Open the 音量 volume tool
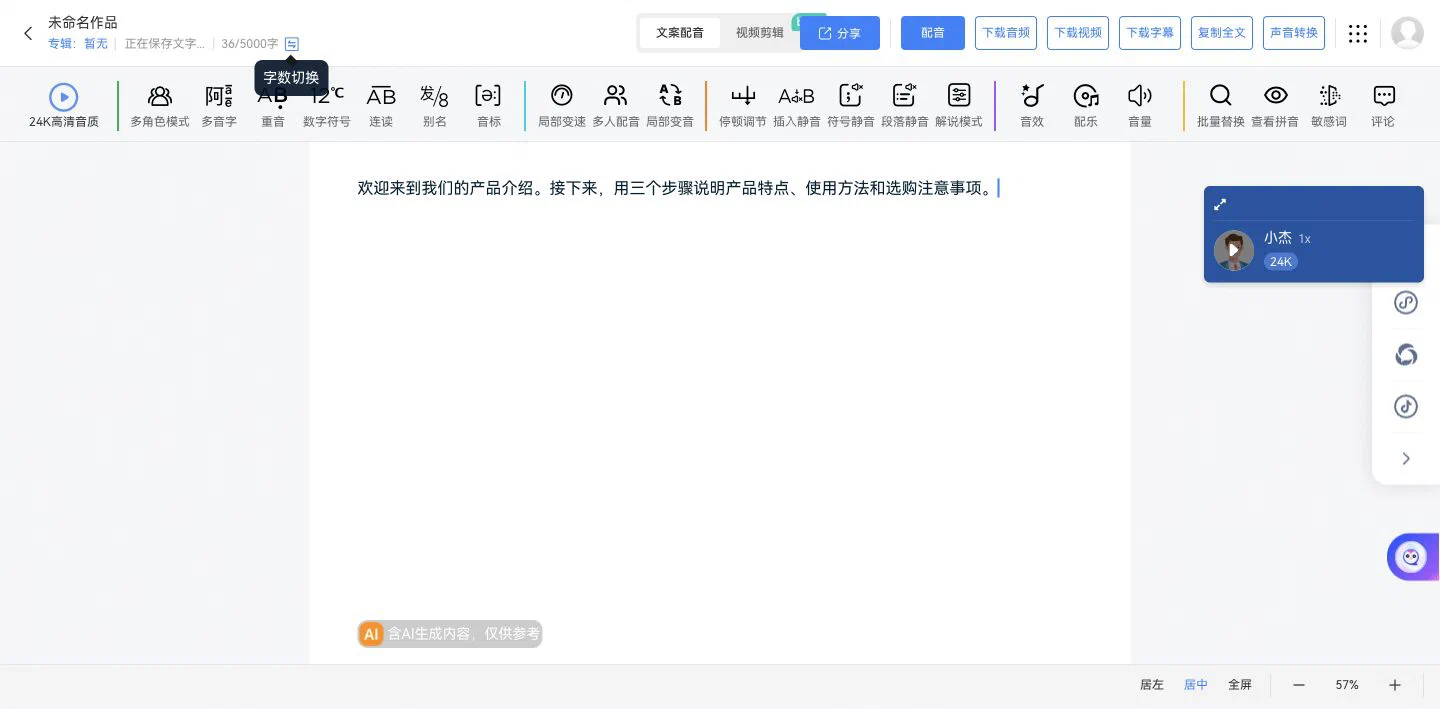Screen dimensions: 1440x709 point(1140,106)
